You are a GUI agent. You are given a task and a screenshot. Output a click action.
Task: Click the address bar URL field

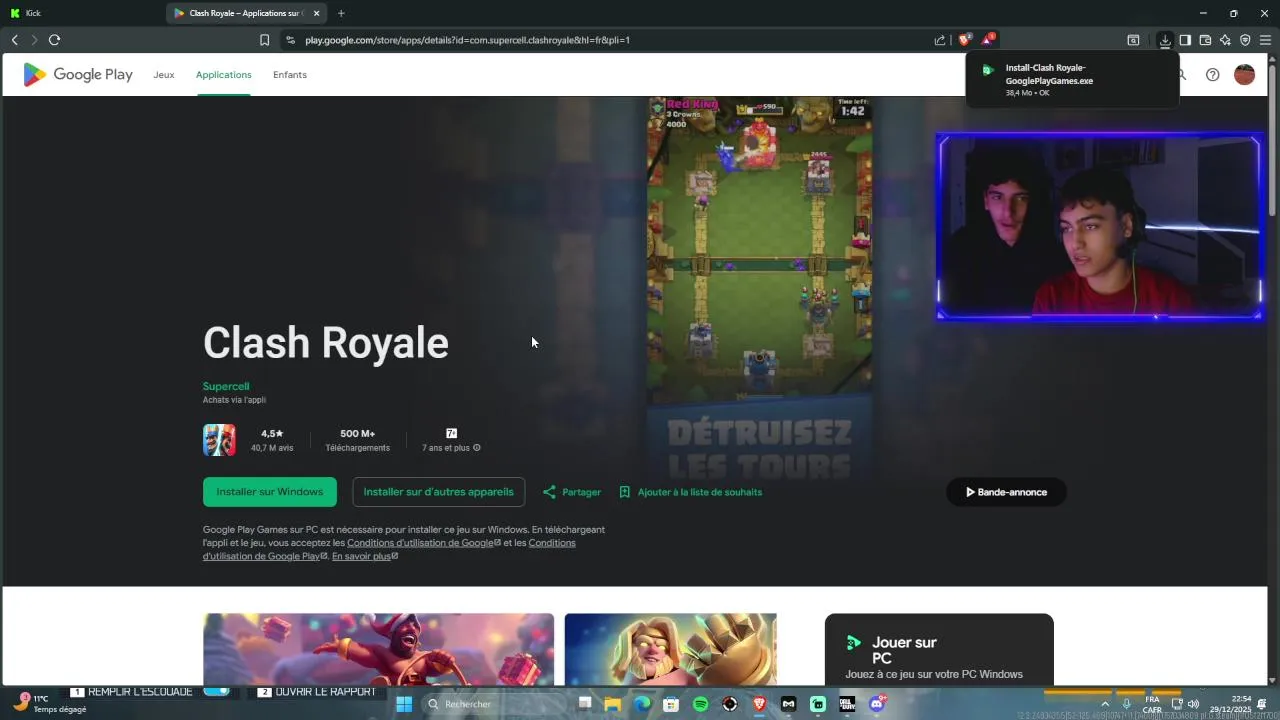pyautogui.click(x=610, y=40)
